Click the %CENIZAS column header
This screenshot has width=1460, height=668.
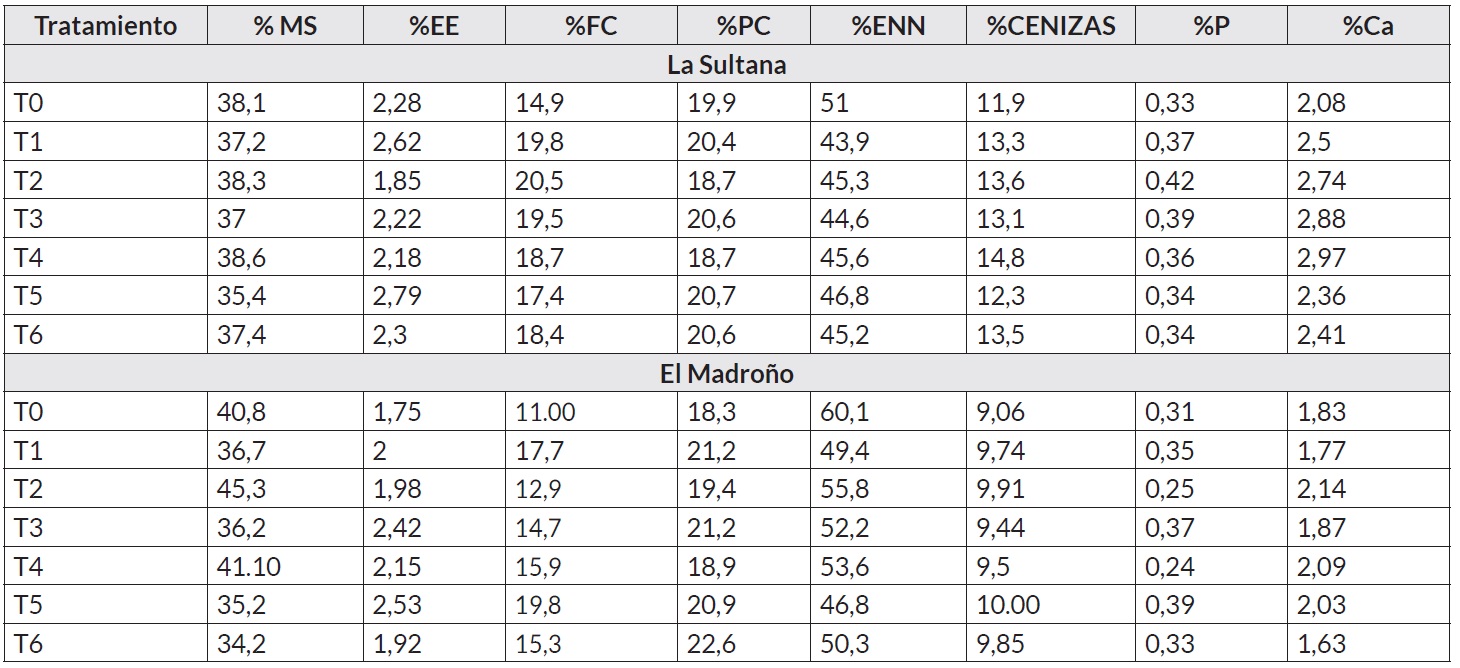click(x=1050, y=26)
